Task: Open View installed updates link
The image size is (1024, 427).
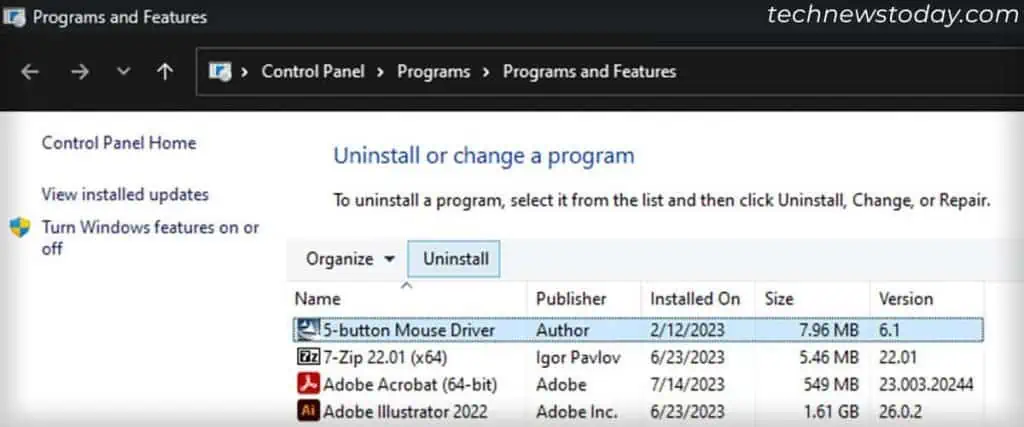Action: point(125,194)
